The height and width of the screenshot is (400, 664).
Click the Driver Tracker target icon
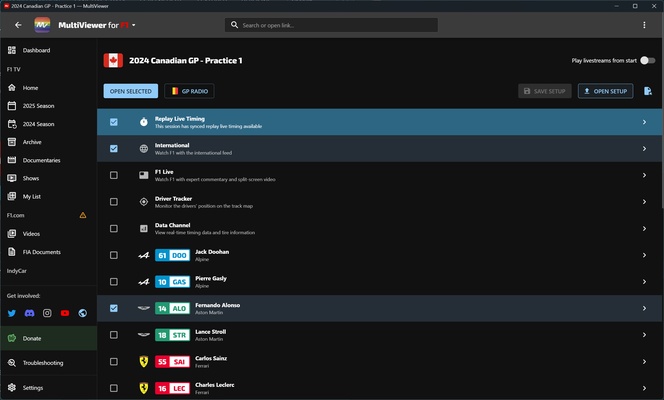pyautogui.click(x=144, y=202)
